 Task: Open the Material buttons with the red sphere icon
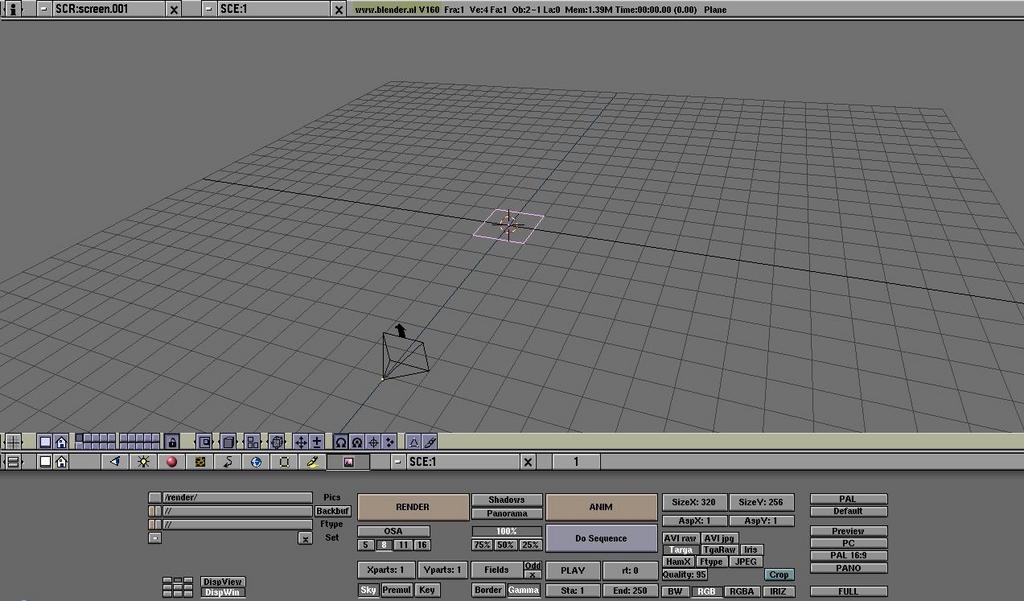172,462
